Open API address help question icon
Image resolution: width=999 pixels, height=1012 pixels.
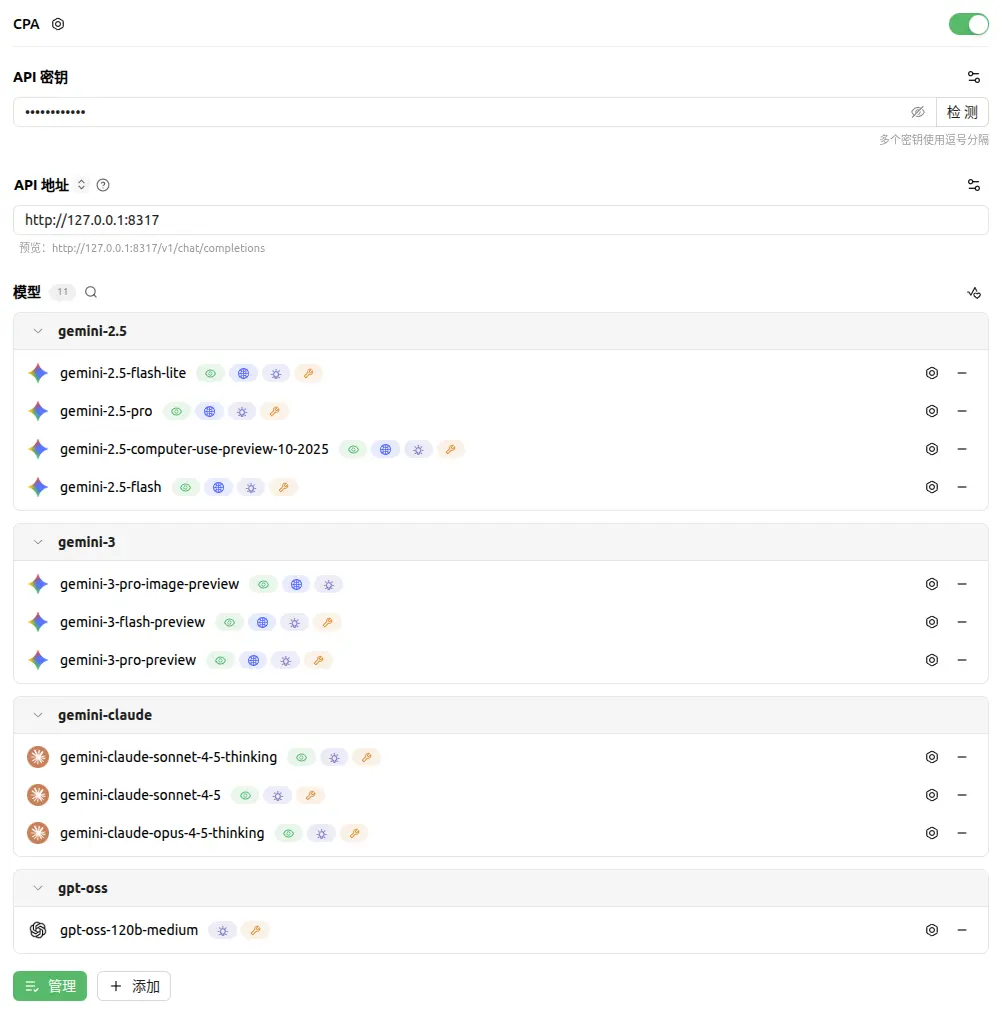[103, 185]
